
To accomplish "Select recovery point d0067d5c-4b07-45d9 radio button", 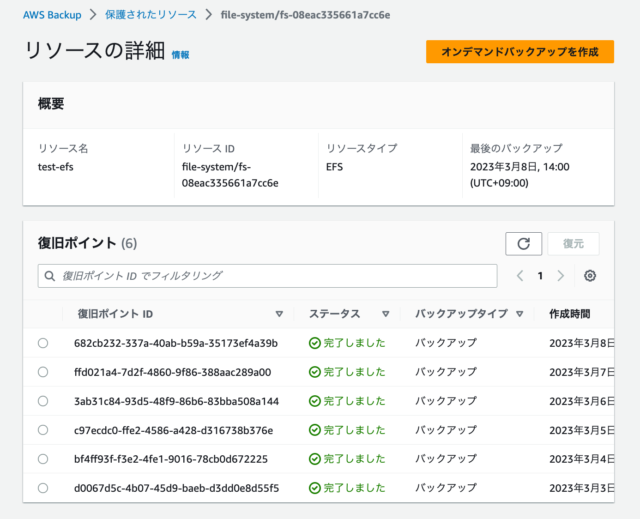I will pyautogui.click(x=43, y=488).
